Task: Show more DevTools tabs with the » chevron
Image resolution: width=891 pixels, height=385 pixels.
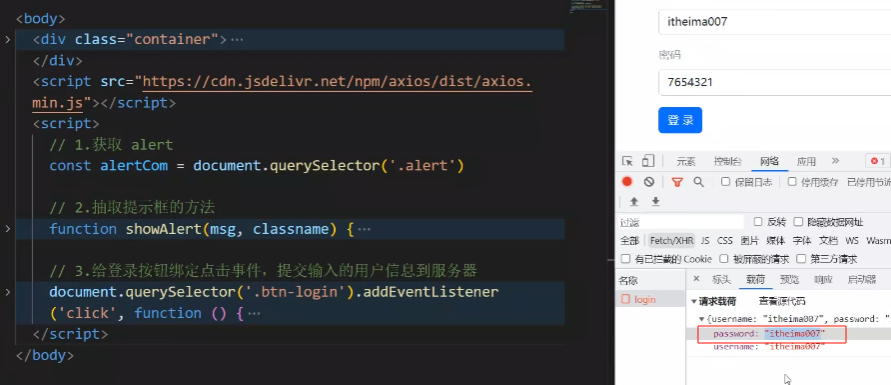Action: click(x=835, y=161)
